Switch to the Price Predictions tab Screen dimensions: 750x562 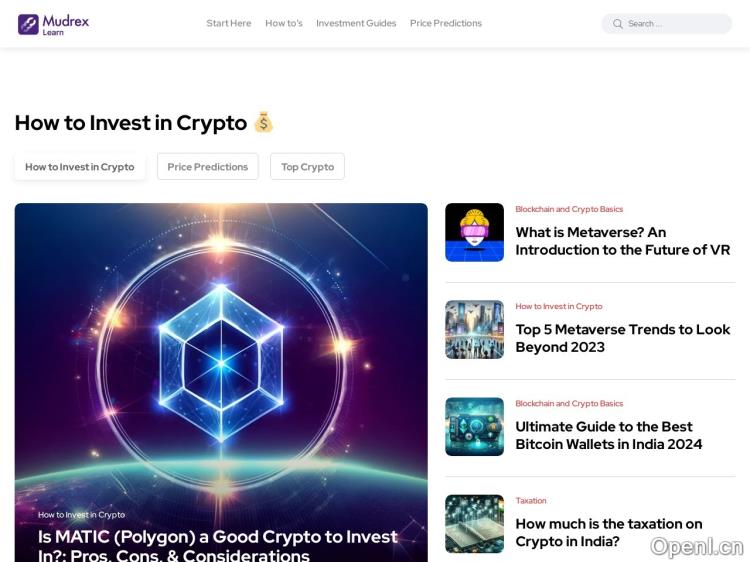tap(208, 167)
